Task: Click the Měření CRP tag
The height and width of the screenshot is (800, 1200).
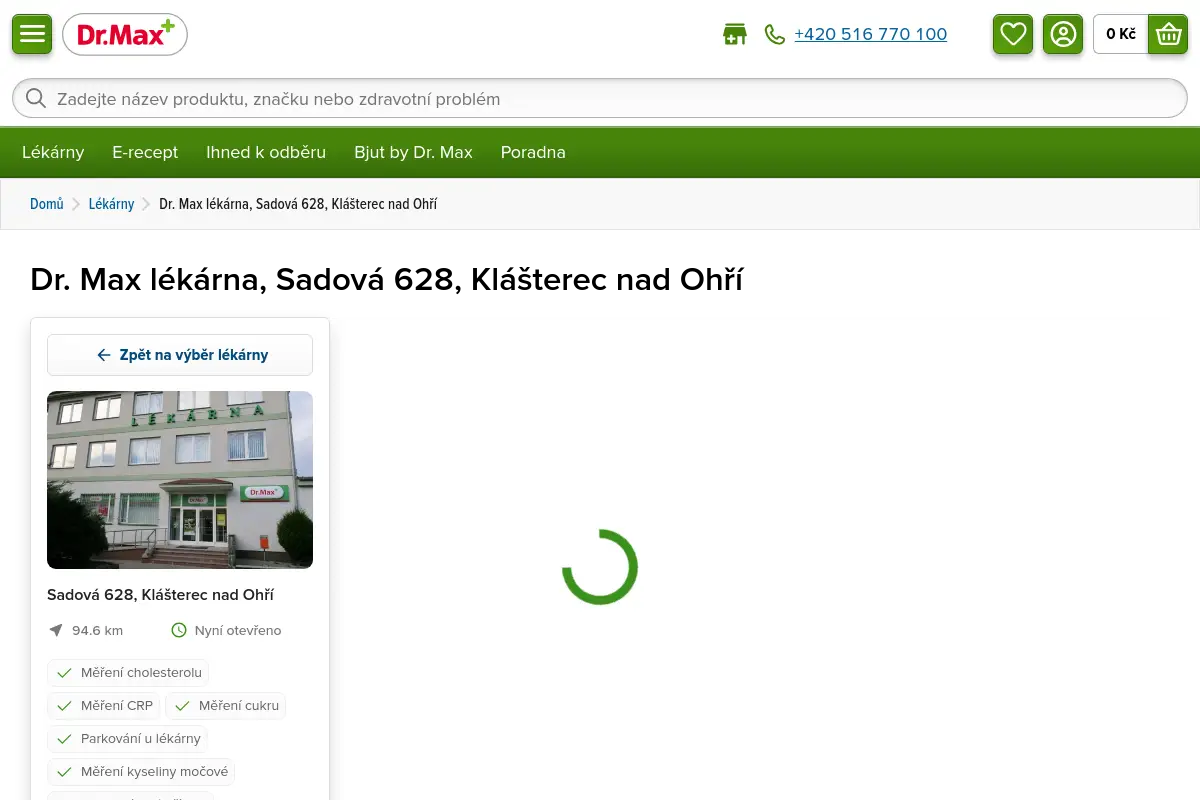Action: [104, 706]
